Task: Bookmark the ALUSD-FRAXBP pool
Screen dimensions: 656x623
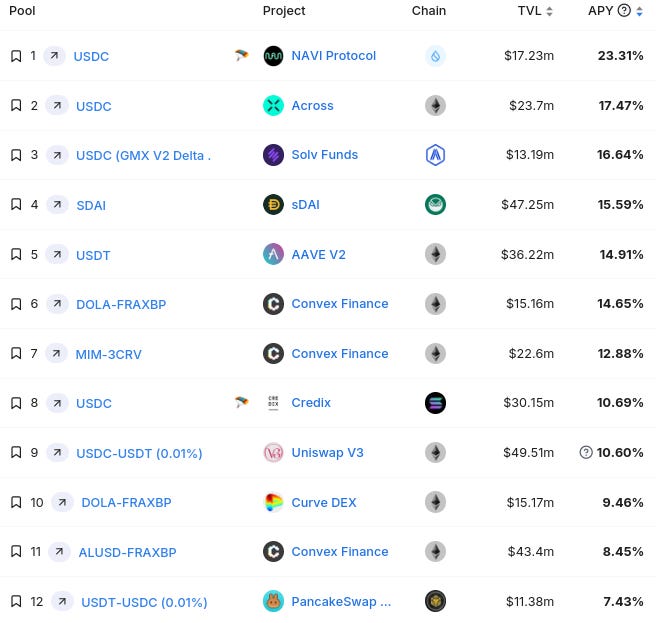Action: [x=16, y=551]
